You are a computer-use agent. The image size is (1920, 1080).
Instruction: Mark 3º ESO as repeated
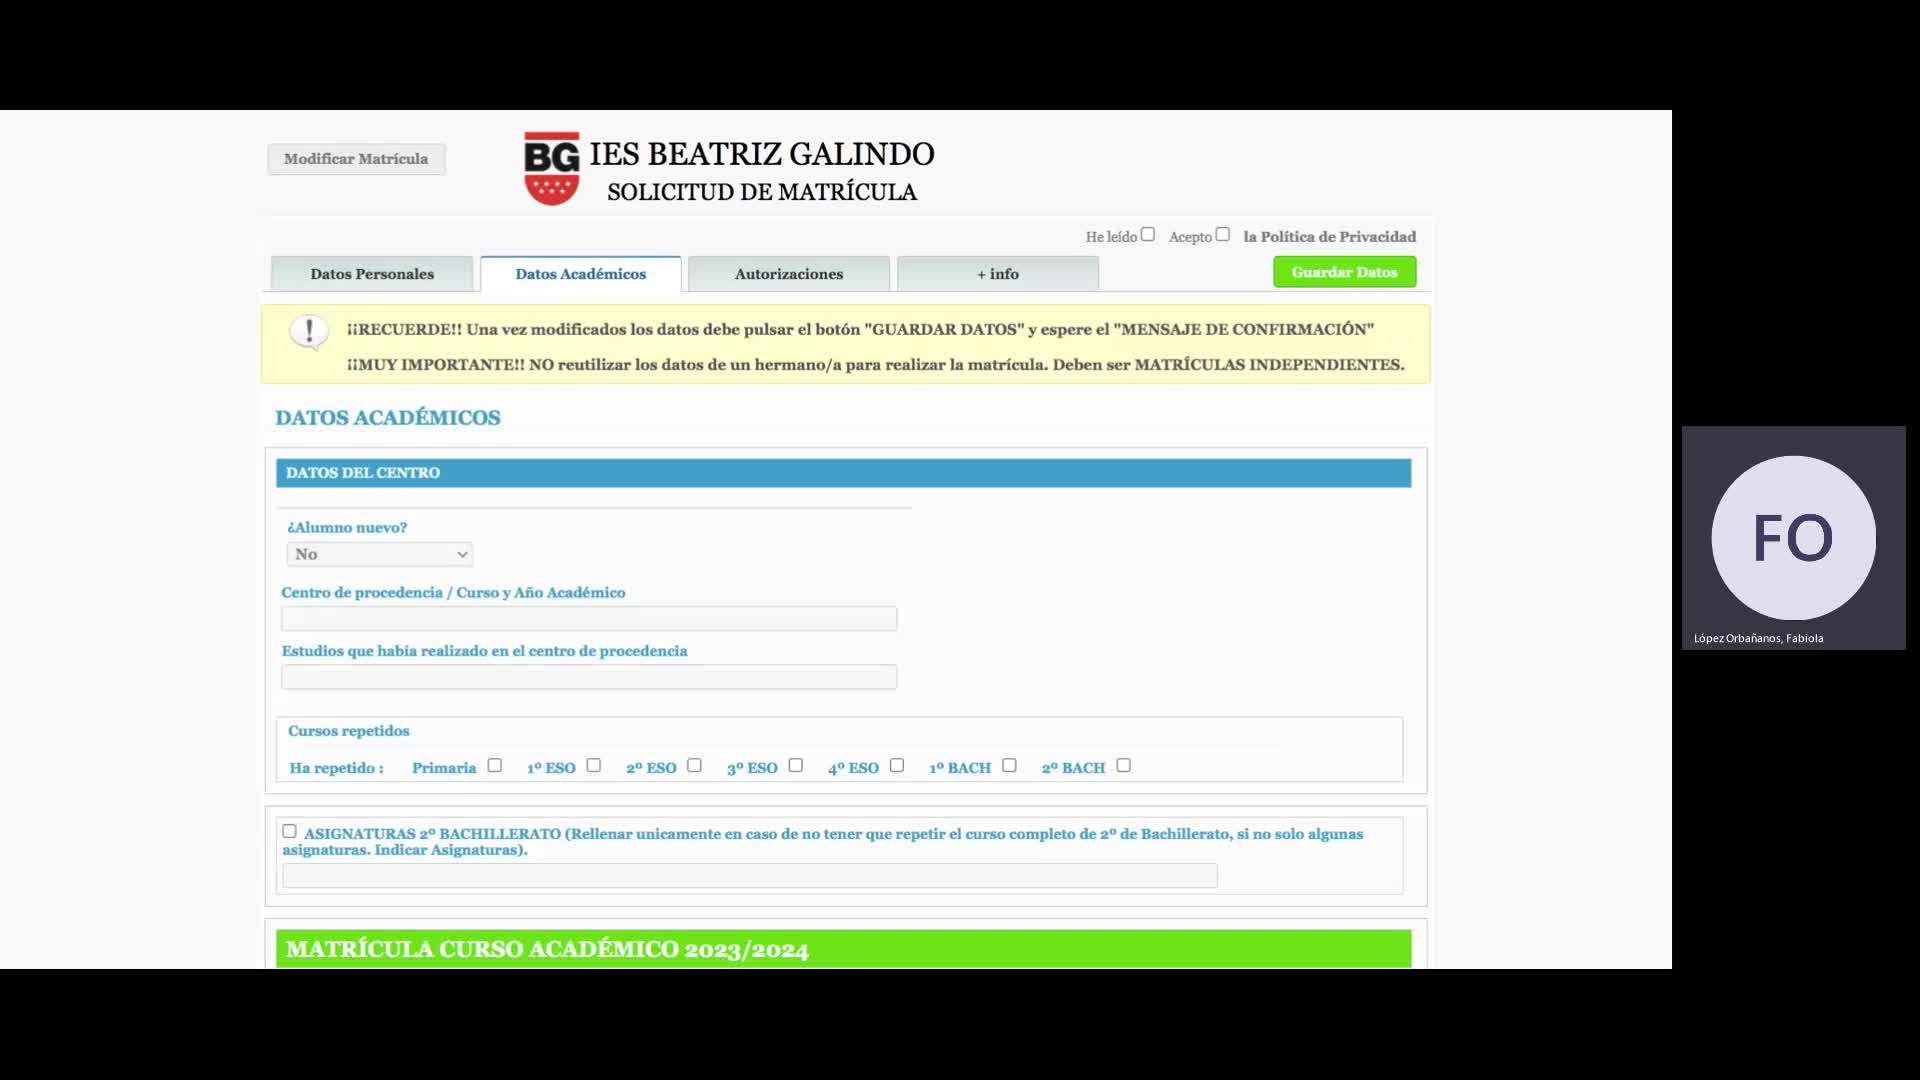795,765
